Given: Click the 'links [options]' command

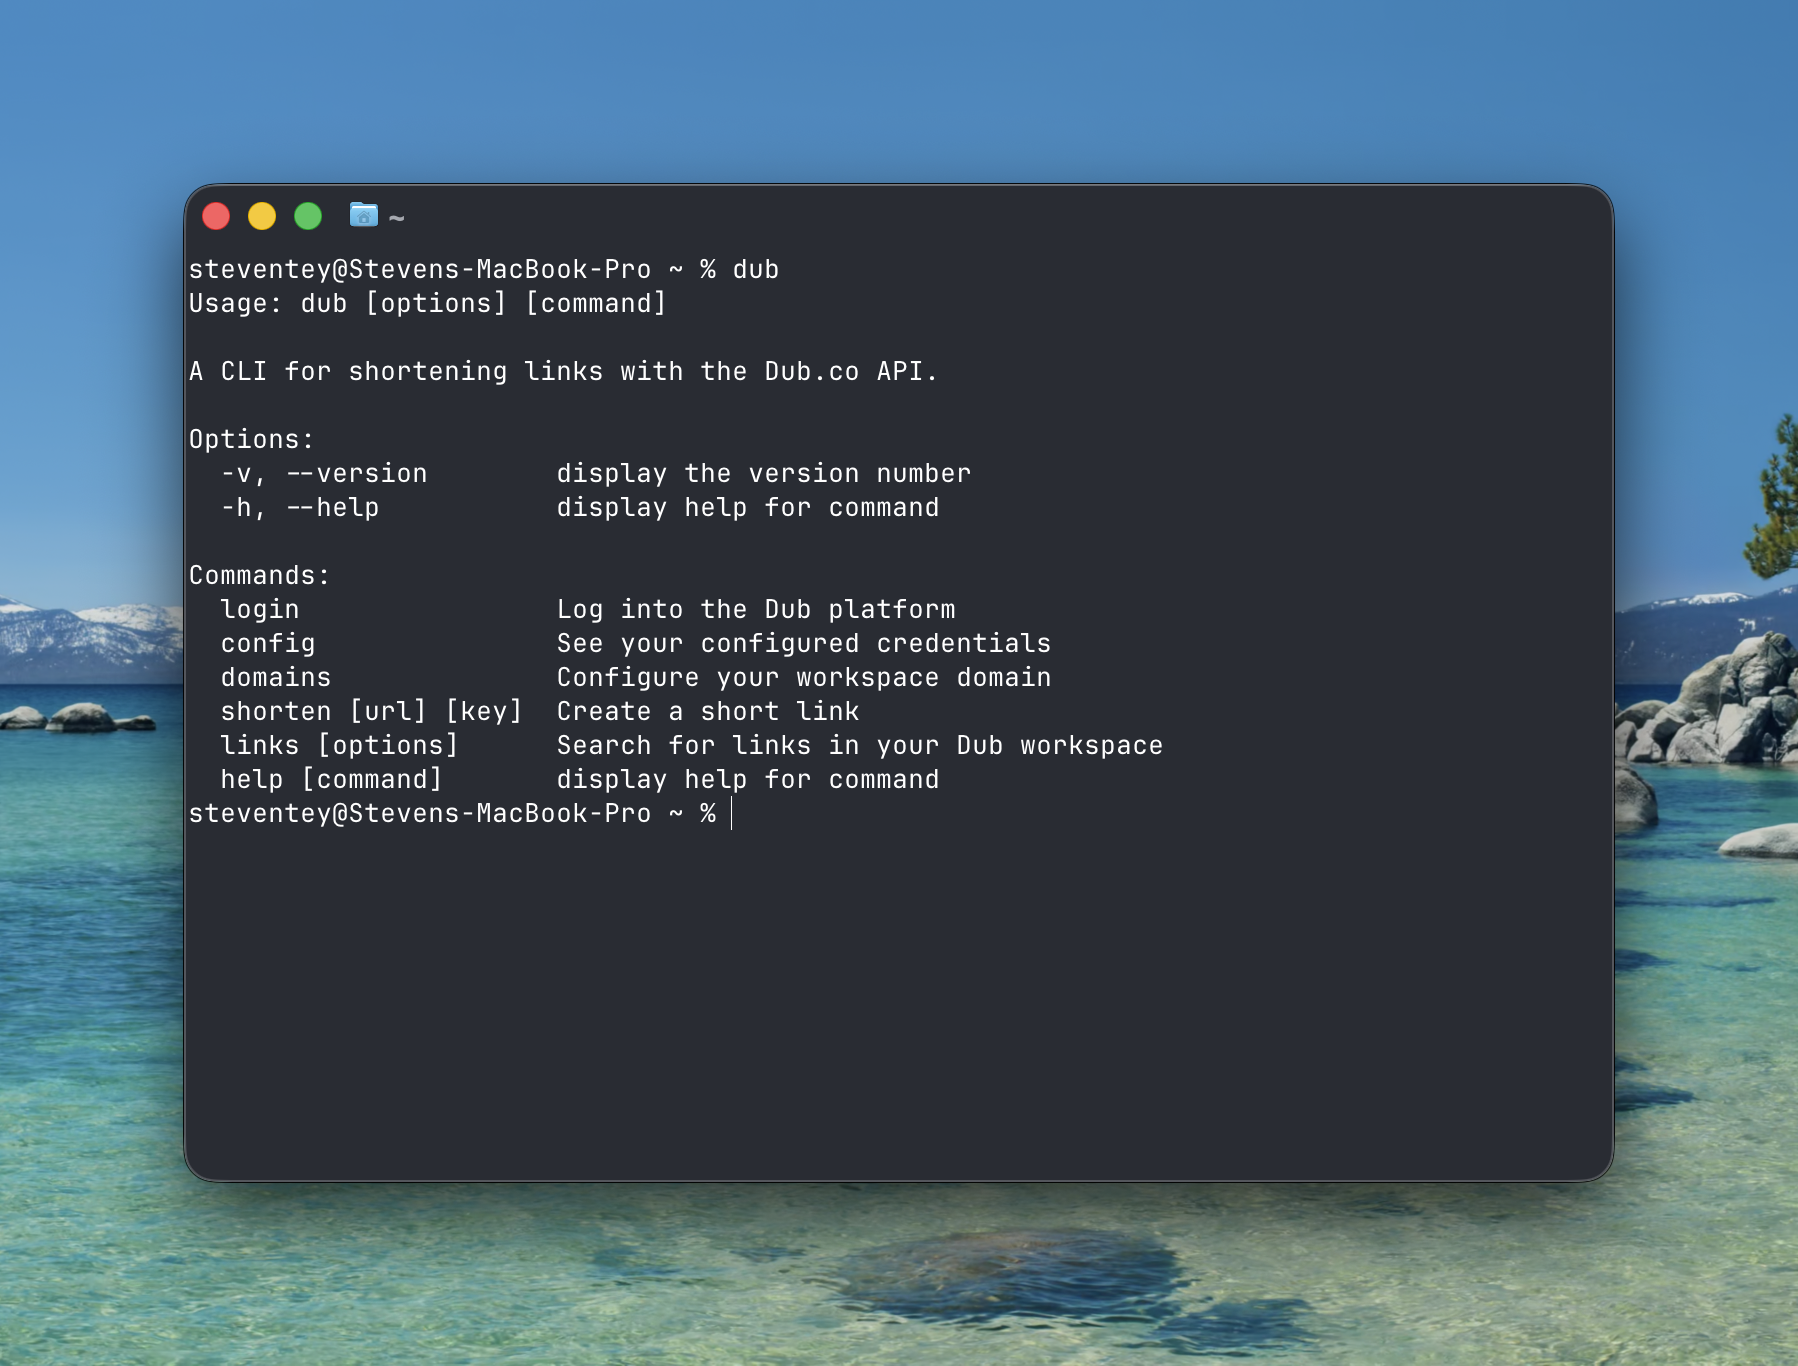Looking at the screenshot, I should pyautogui.click(x=340, y=746).
